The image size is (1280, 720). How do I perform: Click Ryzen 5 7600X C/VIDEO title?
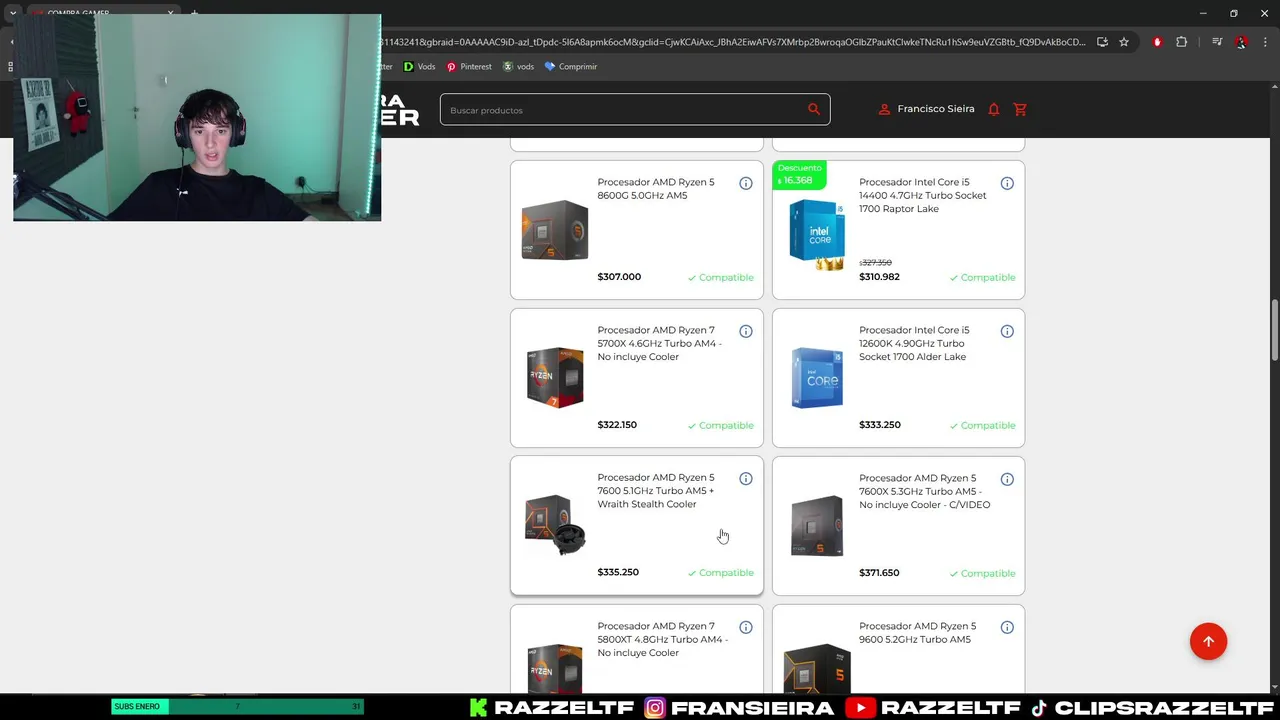pos(924,491)
